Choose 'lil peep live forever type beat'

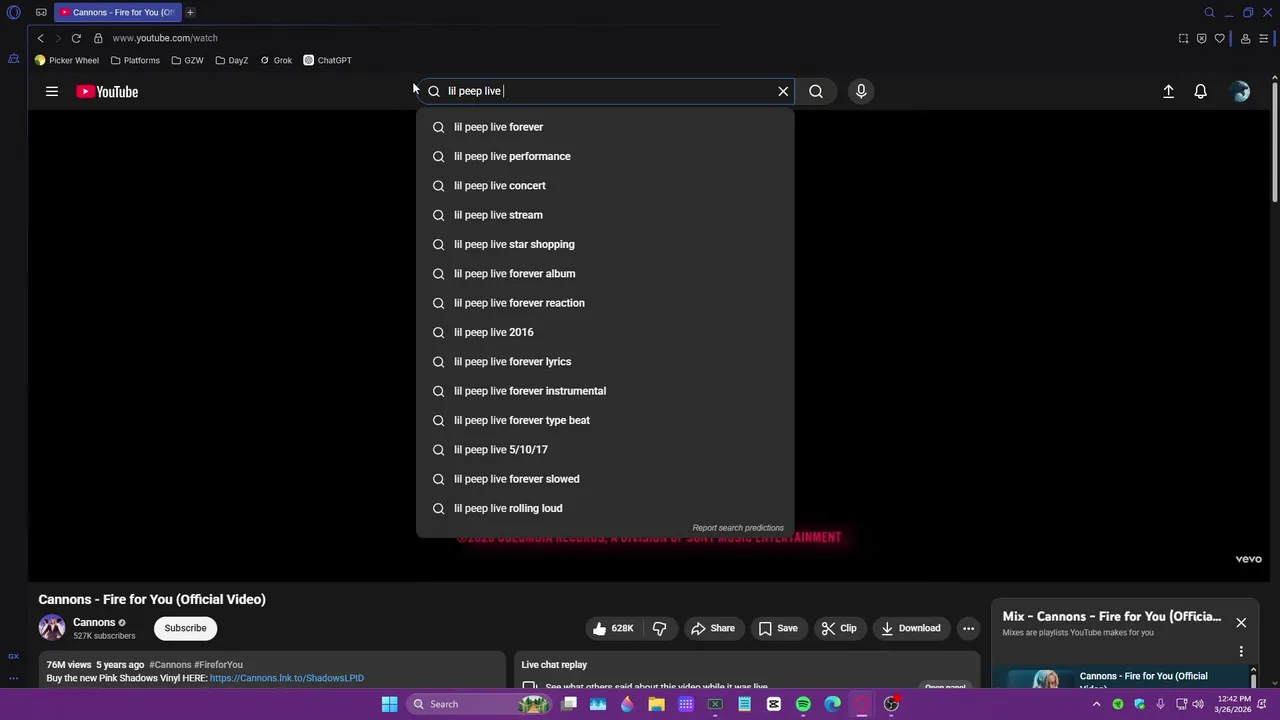click(x=605, y=420)
